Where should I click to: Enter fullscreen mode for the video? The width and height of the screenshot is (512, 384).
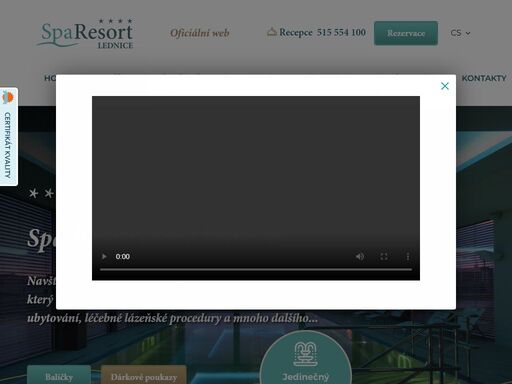[x=384, y=256]
